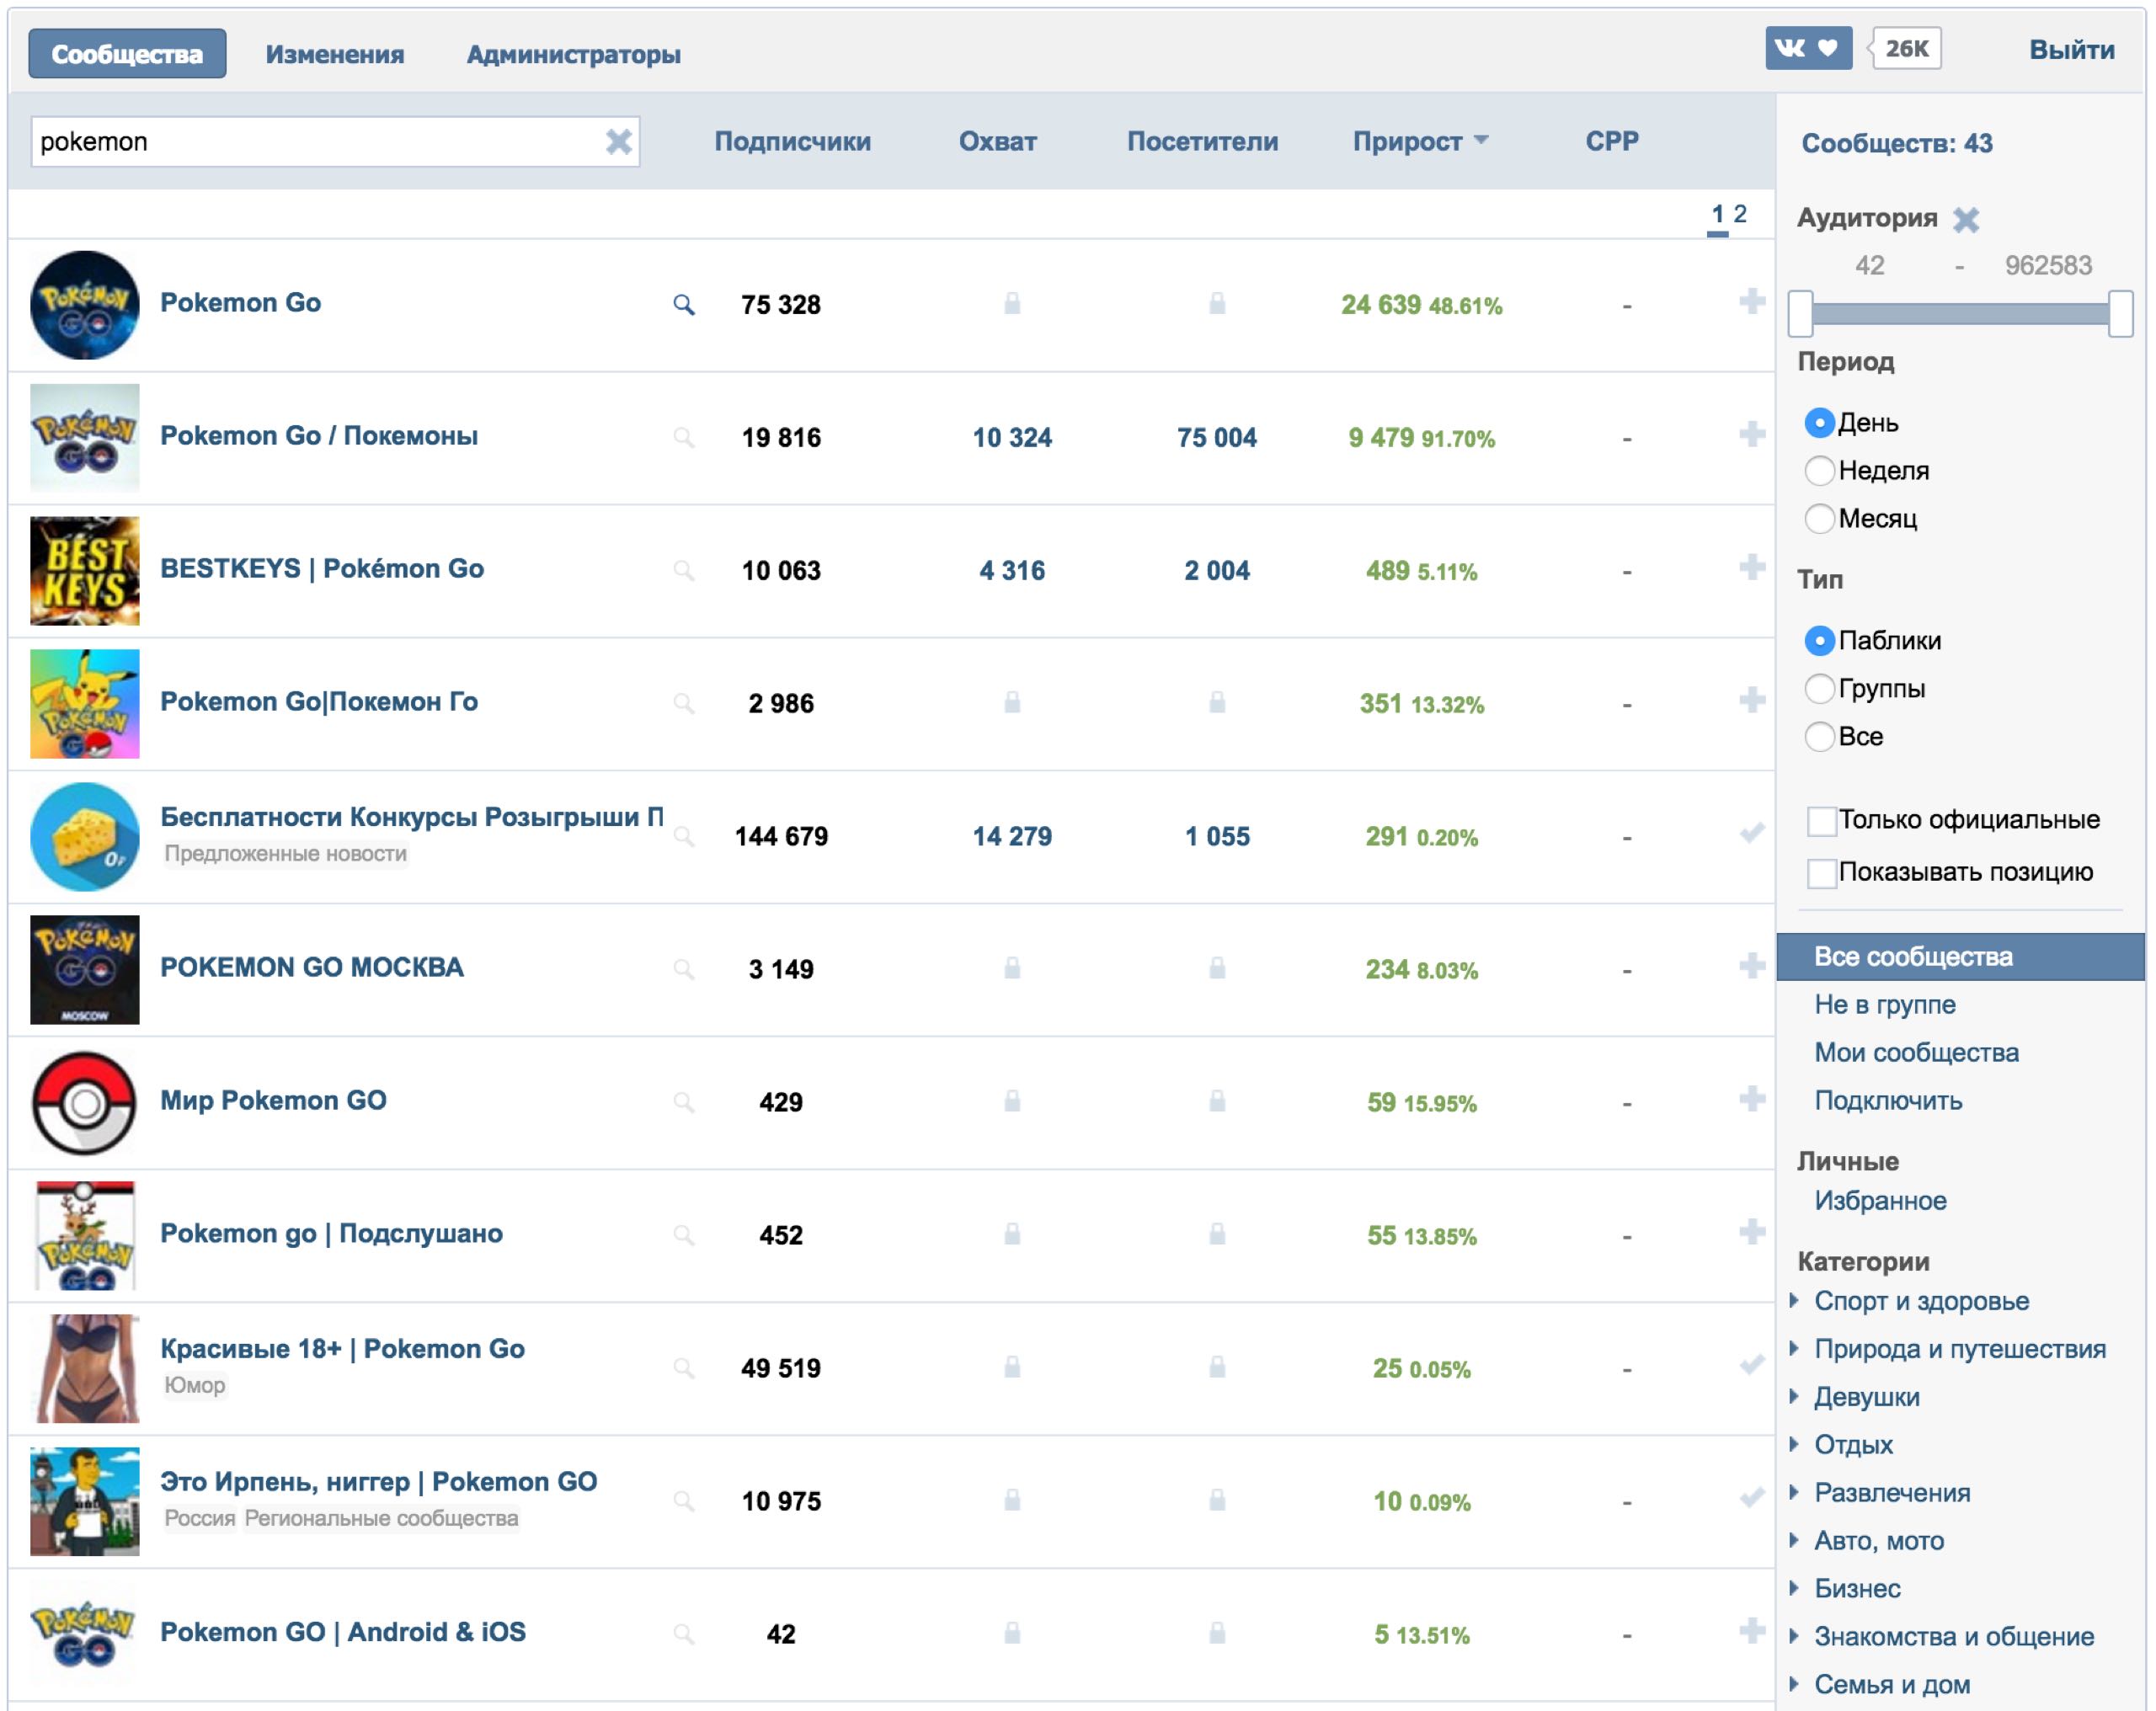The height and width of the screenshot is (1711, 2156).
Task: Select the Неделя period radio button
Action: click(x=1819, y=470)
